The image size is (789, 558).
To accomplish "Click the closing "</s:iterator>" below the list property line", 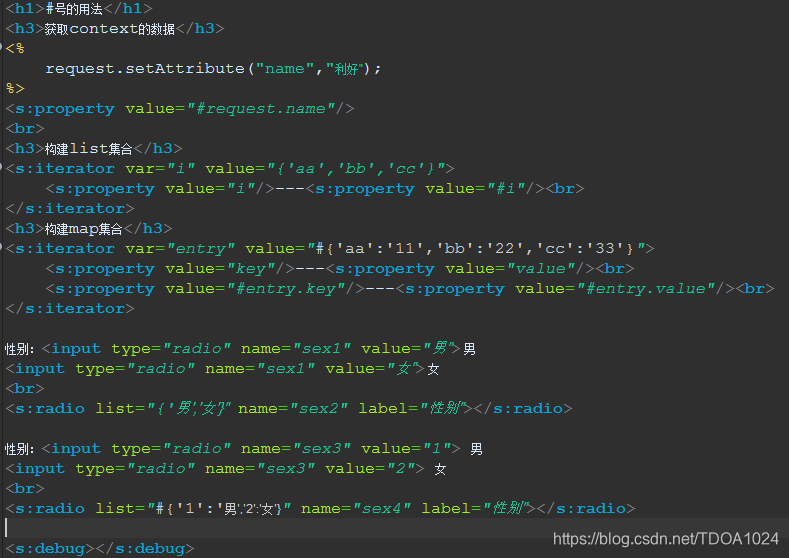I will click(x=70, y=208).
